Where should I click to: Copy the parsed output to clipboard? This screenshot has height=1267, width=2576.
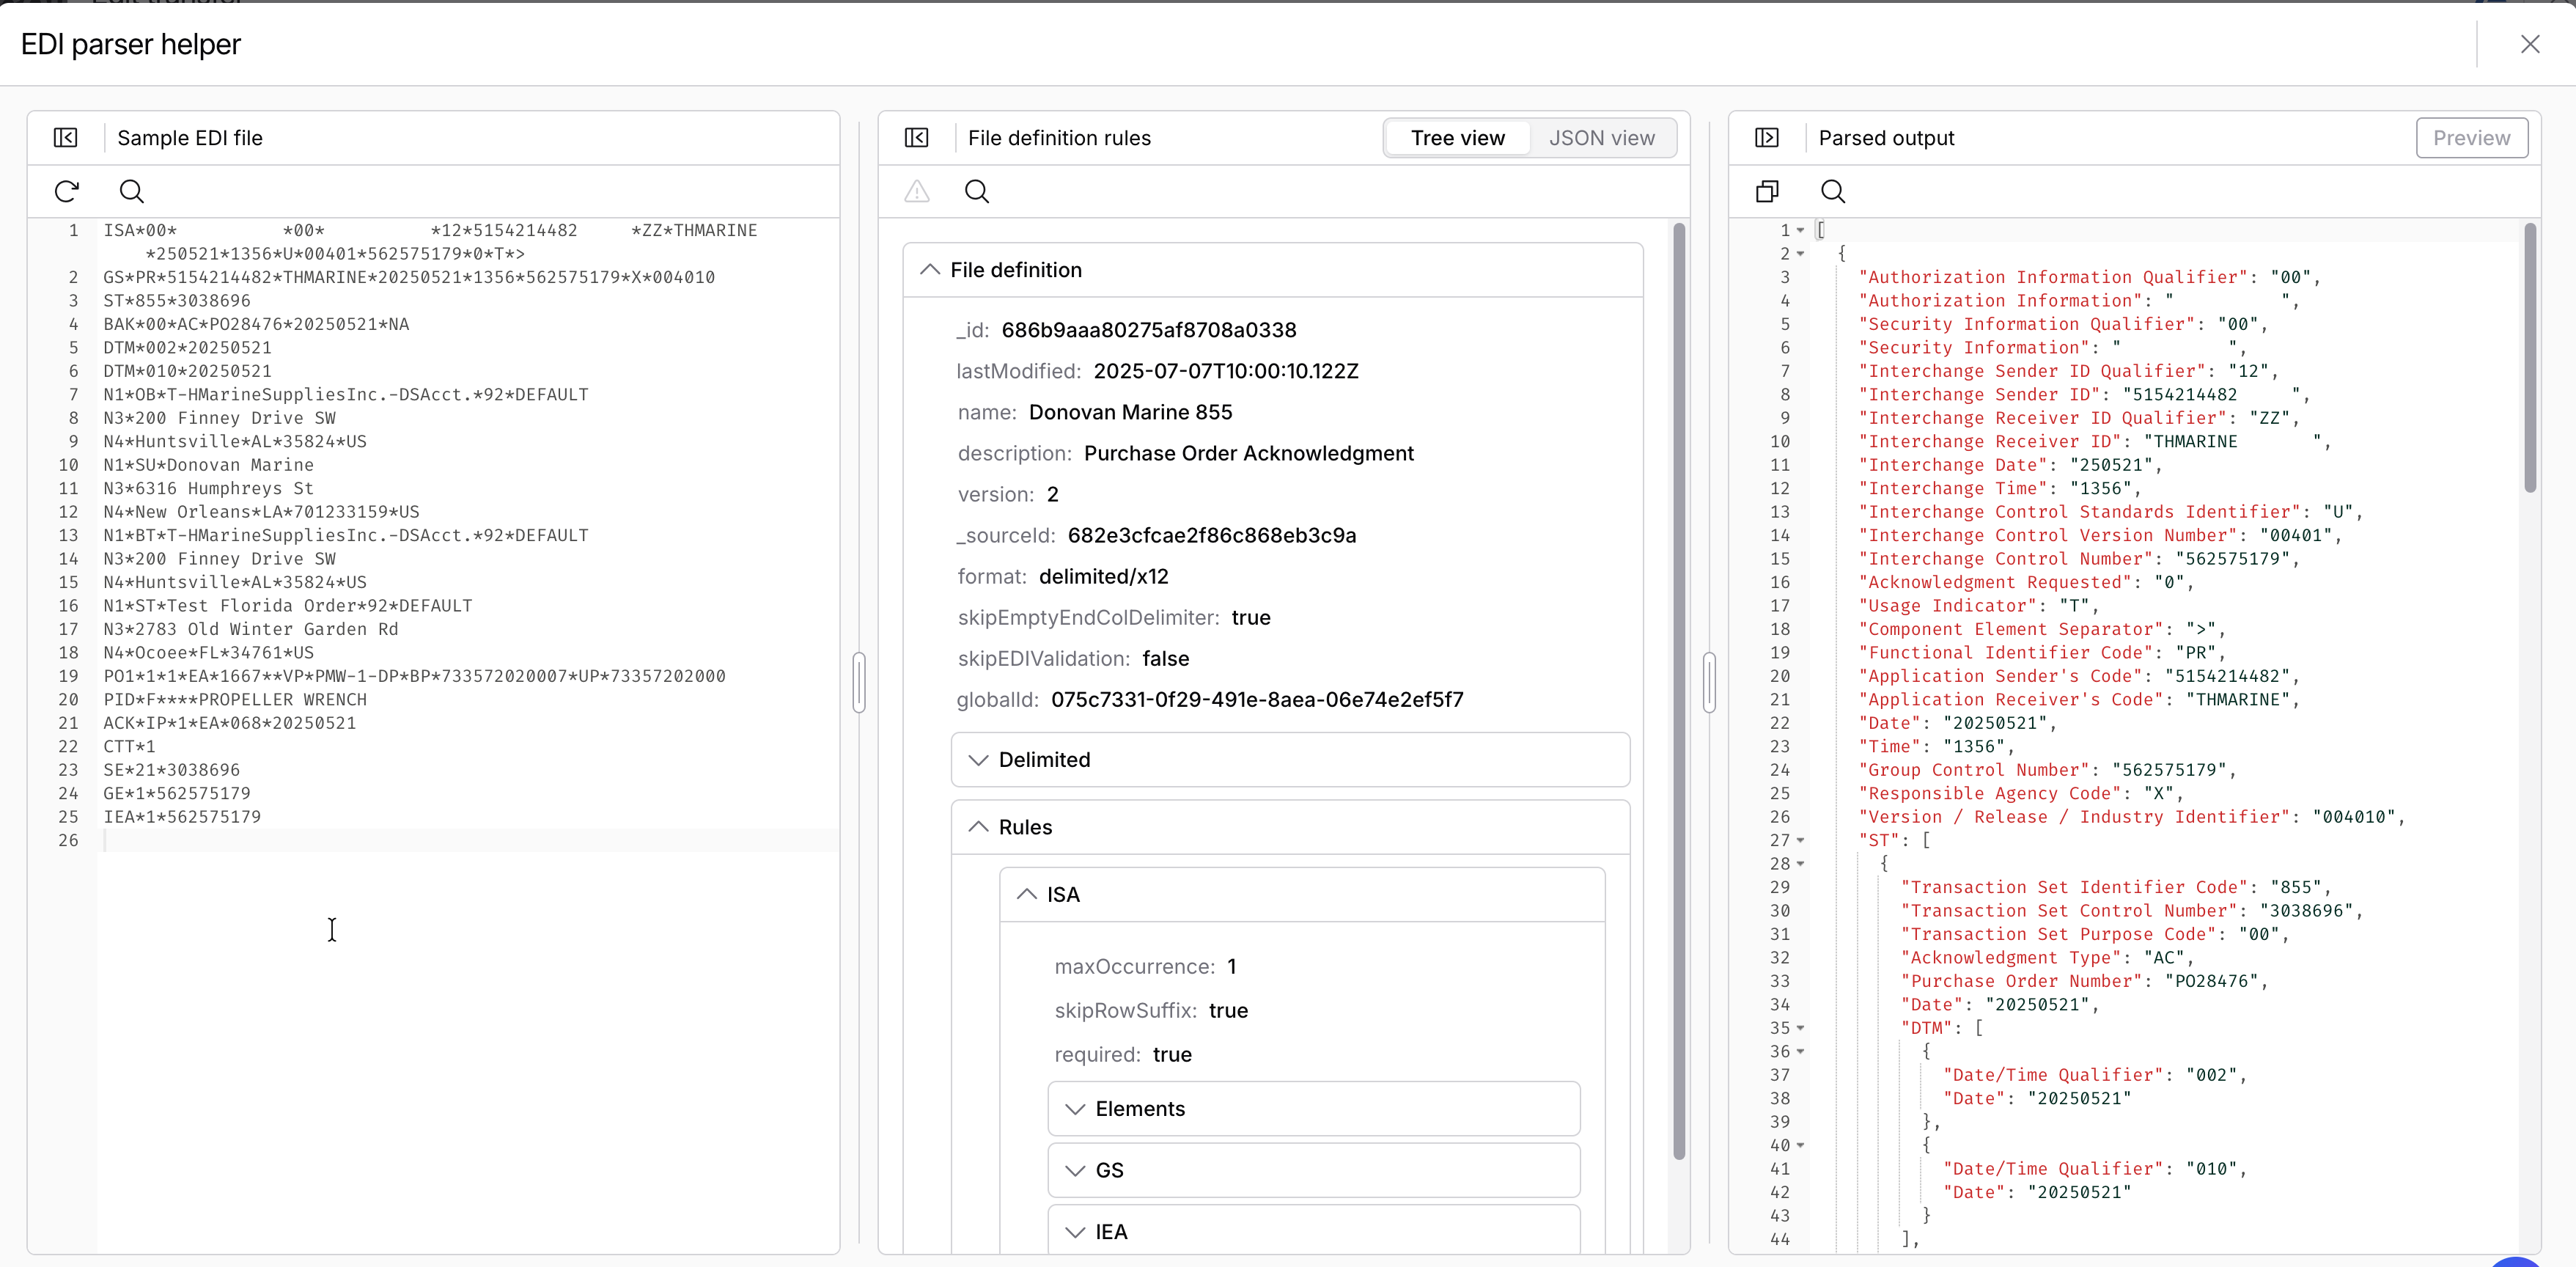(1768, 191)
